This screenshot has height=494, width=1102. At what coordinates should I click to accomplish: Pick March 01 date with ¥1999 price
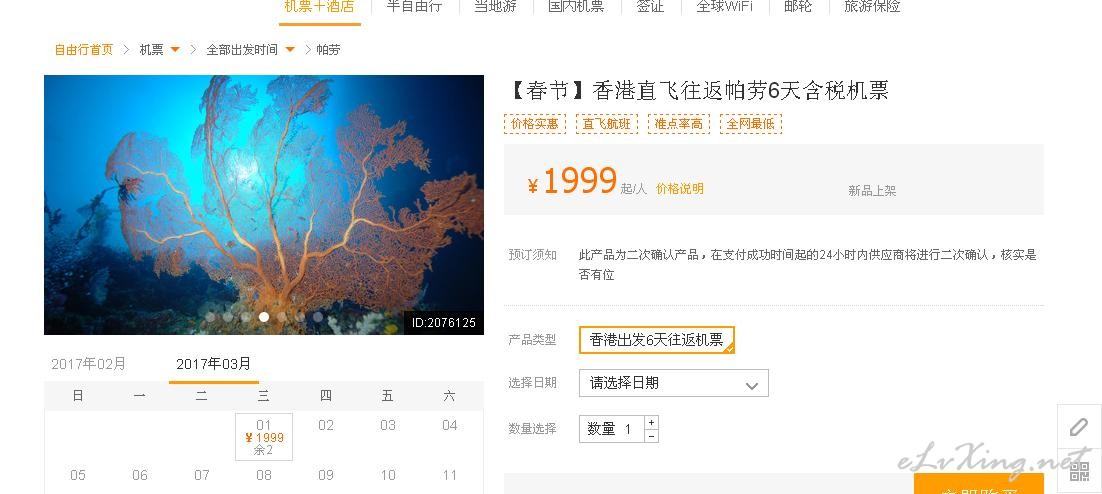[x=264, y=437]
